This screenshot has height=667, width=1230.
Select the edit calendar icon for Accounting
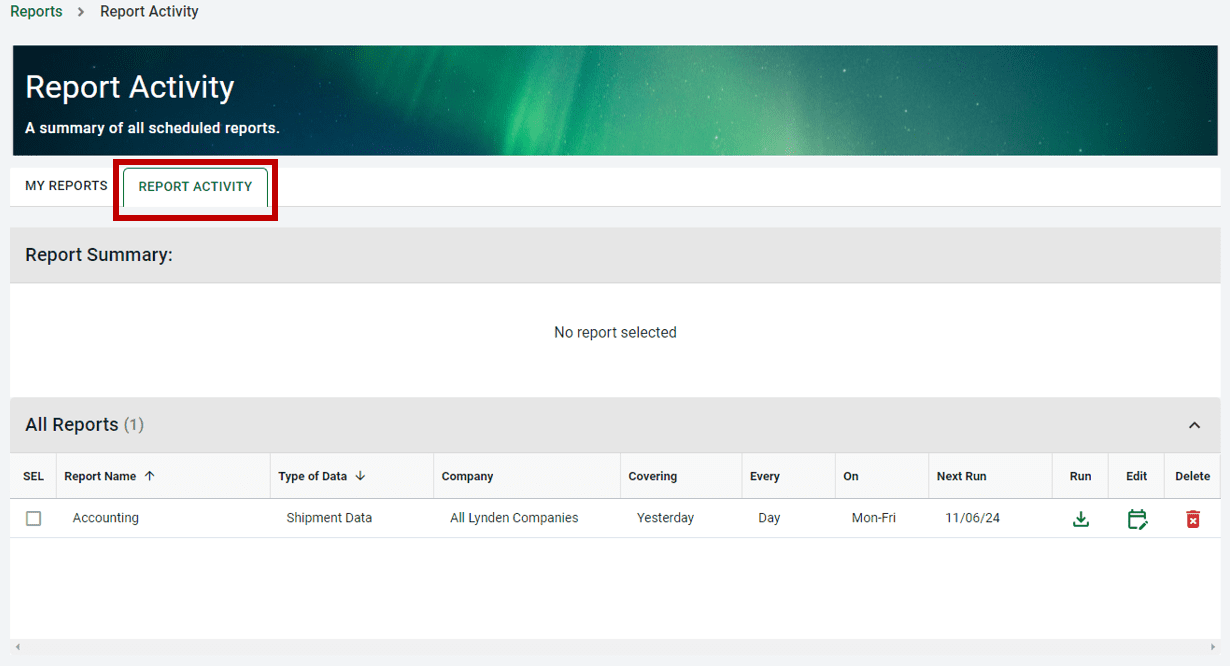[1137, 518]
